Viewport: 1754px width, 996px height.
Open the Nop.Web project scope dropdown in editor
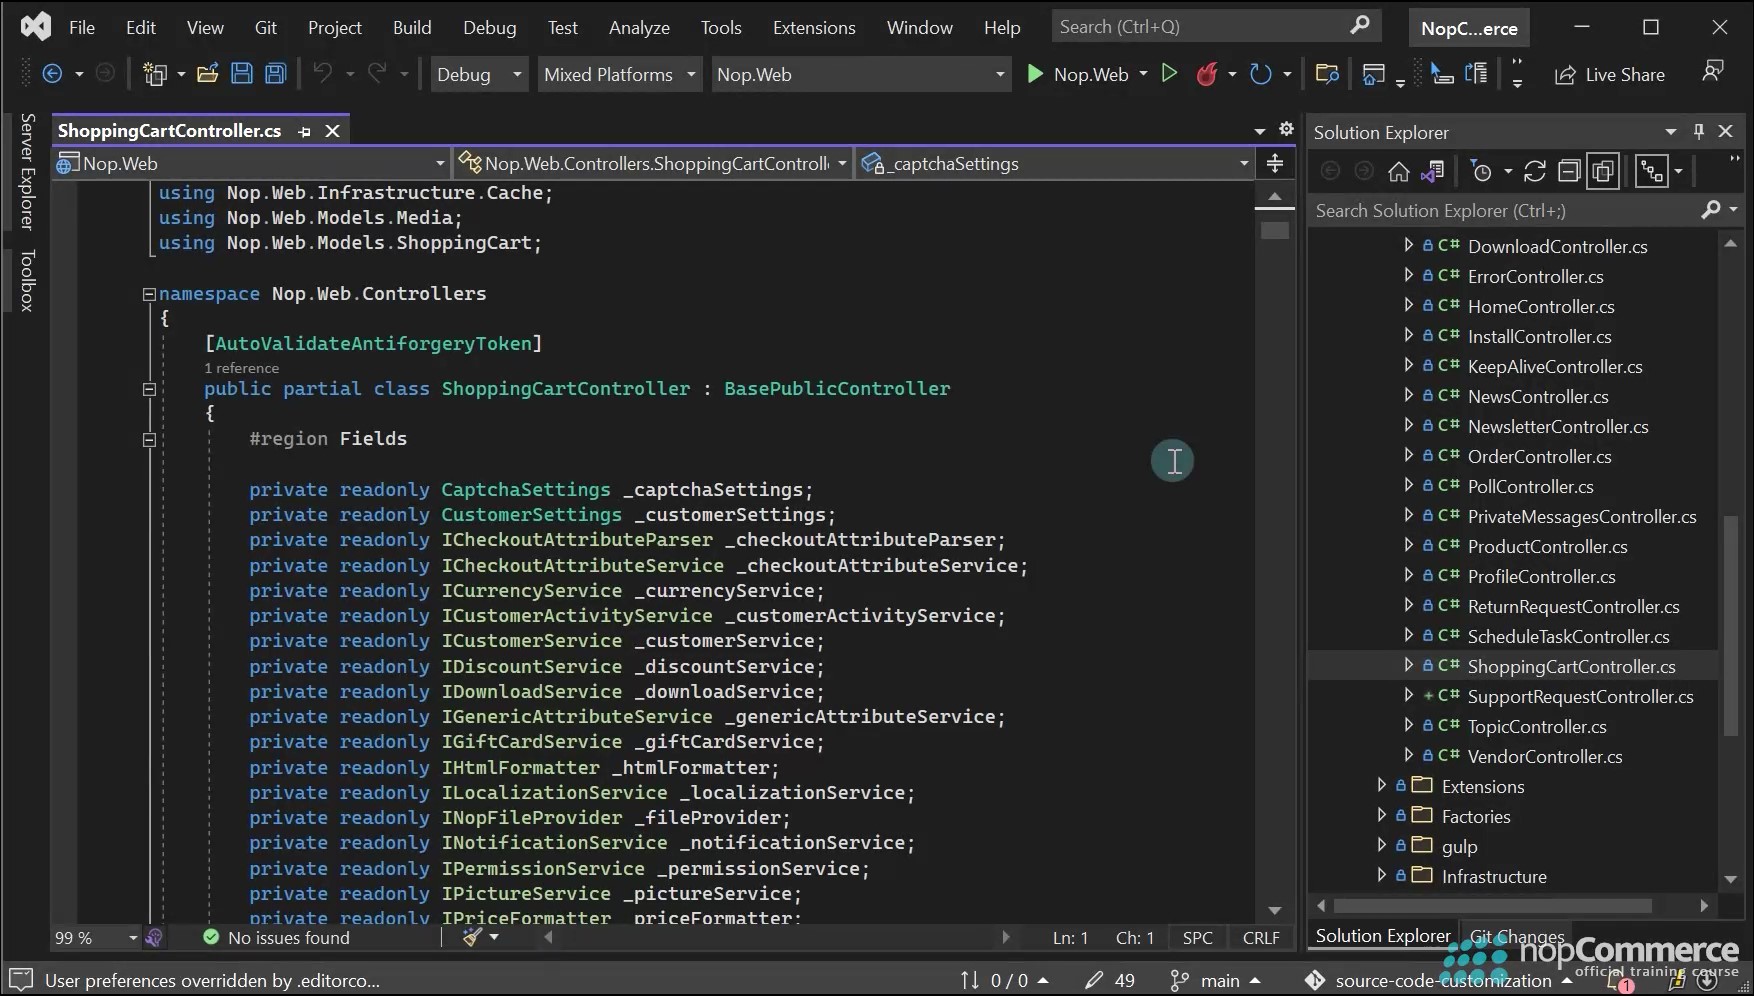(251, 163)
